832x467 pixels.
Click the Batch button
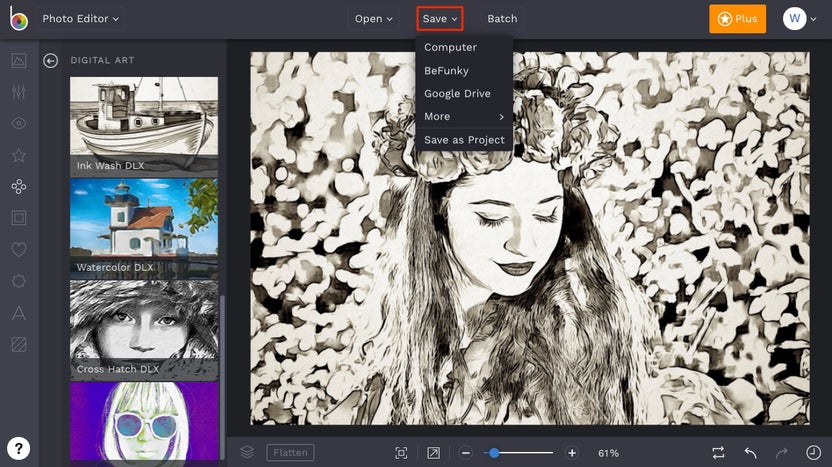click(502, 19)
